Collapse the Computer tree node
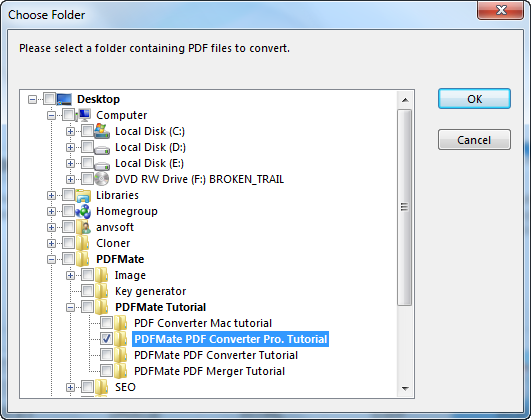The width and height of the screenshot is (531, 420). point(51,116)
